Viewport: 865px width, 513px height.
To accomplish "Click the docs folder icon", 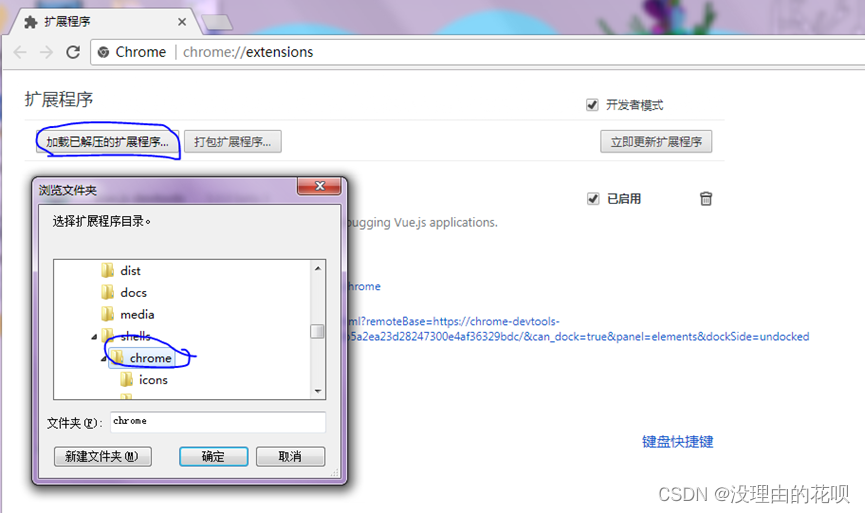I will coord(108,292).
